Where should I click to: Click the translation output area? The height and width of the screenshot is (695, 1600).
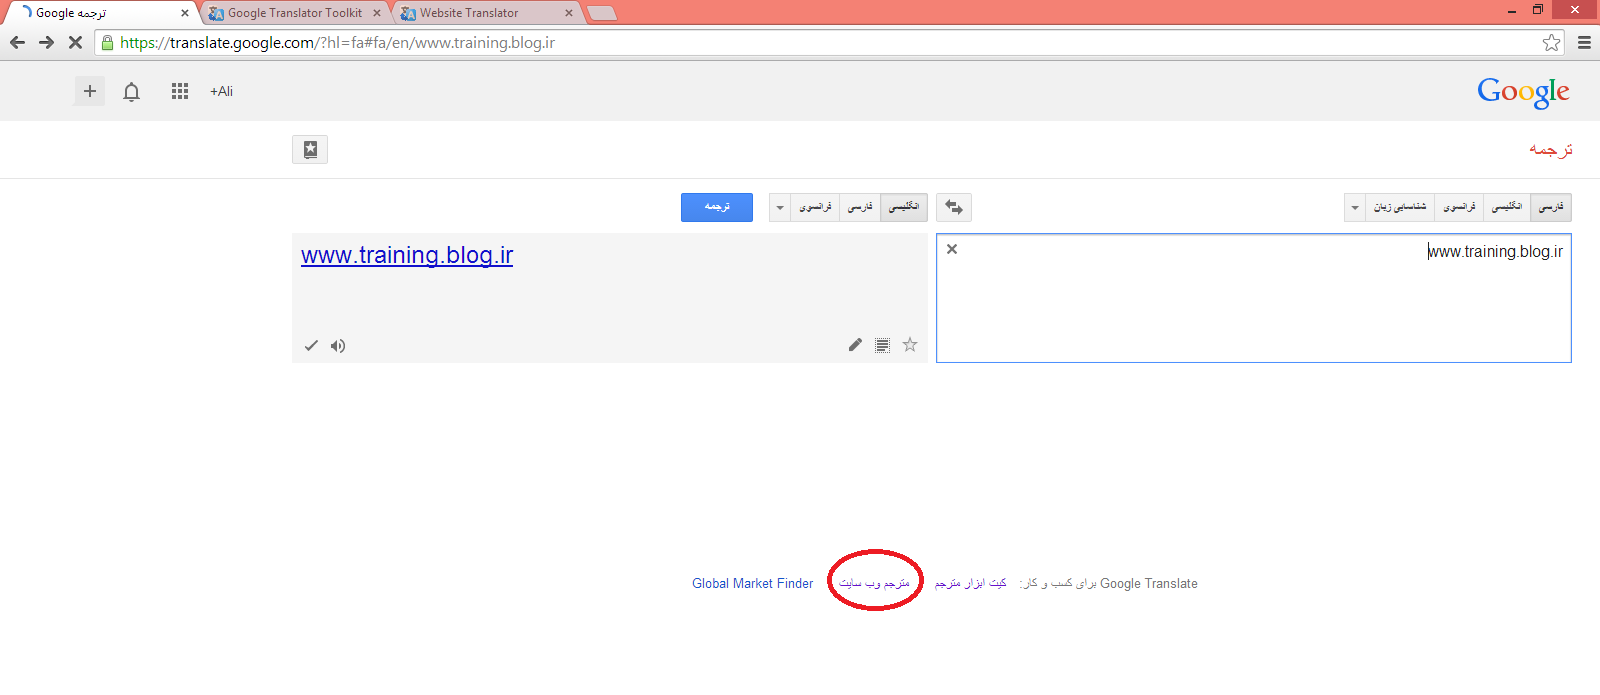tap(610, 298)
